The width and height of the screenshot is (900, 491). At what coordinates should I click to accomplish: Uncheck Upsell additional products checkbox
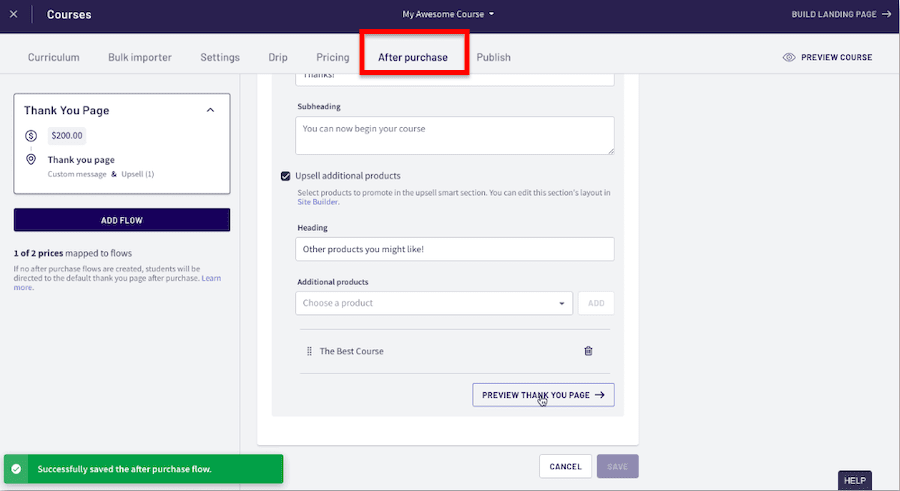[x=286, y=176]
